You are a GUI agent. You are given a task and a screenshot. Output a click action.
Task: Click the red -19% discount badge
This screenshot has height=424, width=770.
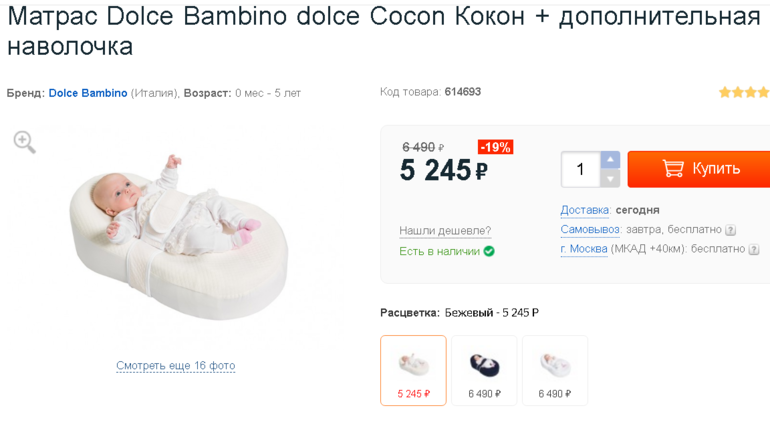pyautogui.click(x=495, y=147)
